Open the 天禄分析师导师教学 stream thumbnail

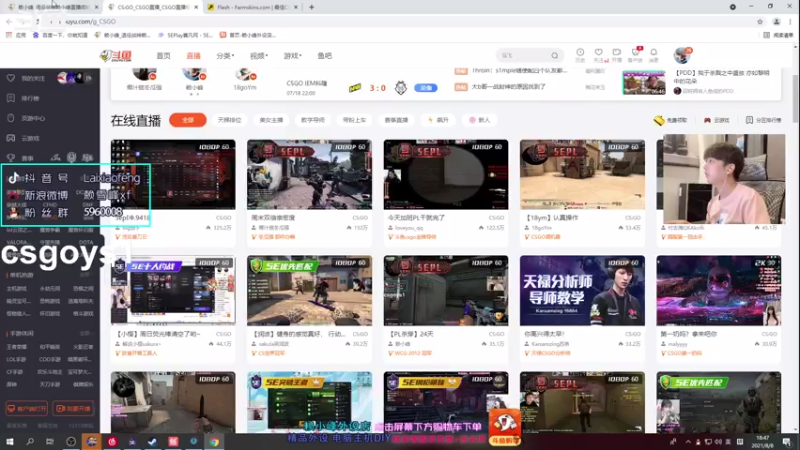582,290
